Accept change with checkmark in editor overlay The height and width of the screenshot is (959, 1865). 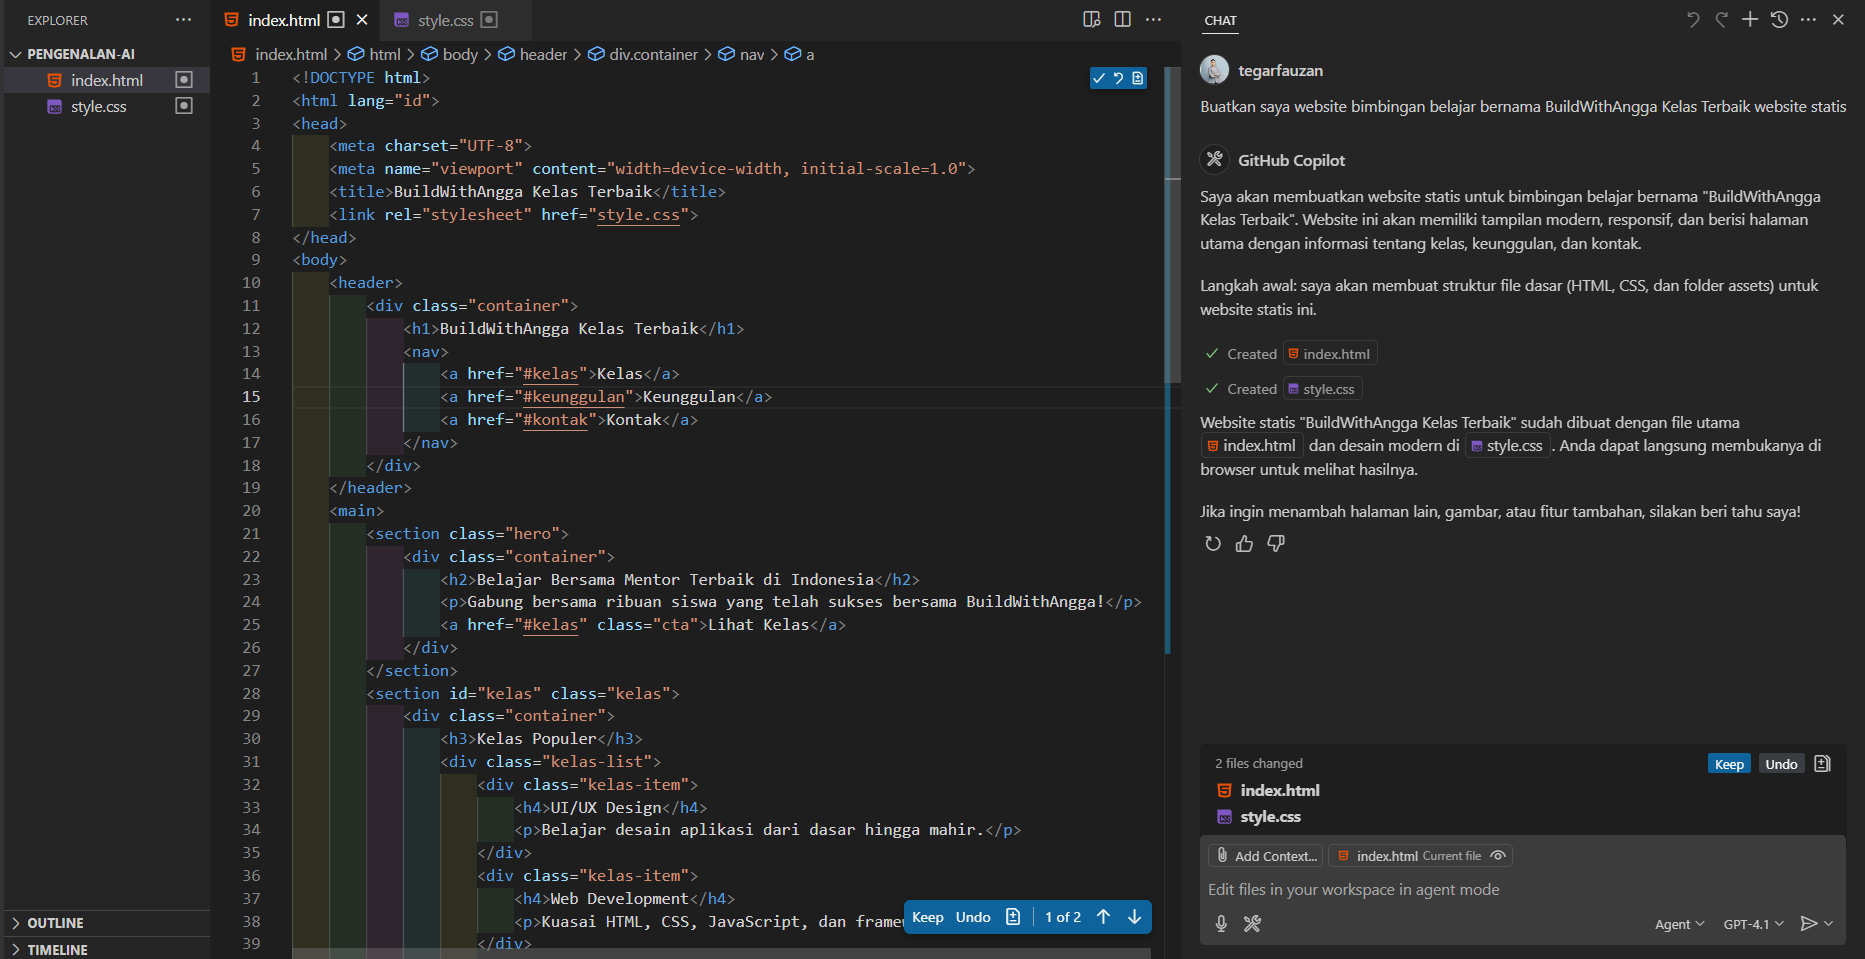[1099, 78]
